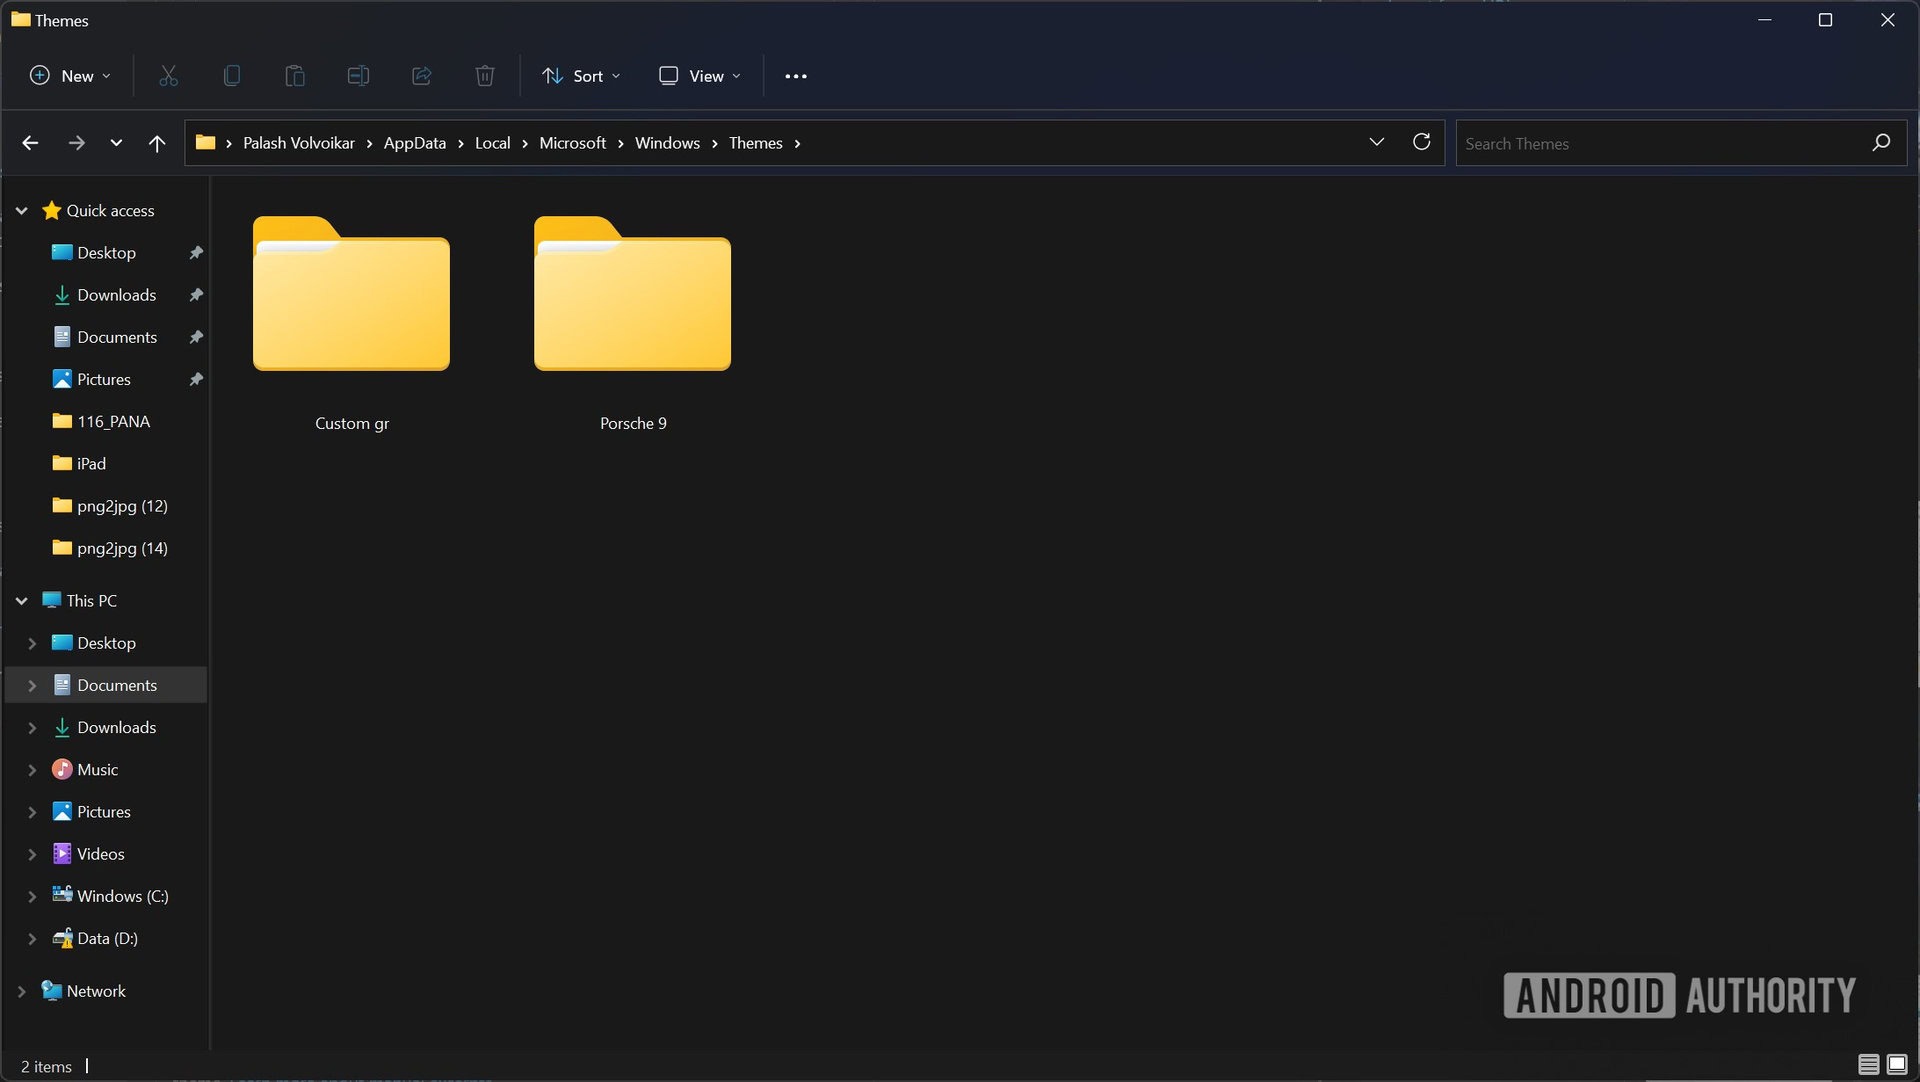Screen dimensions: 1920x1082
Task: Click the address bar dropdown arrow
Action: point(1377,142)
